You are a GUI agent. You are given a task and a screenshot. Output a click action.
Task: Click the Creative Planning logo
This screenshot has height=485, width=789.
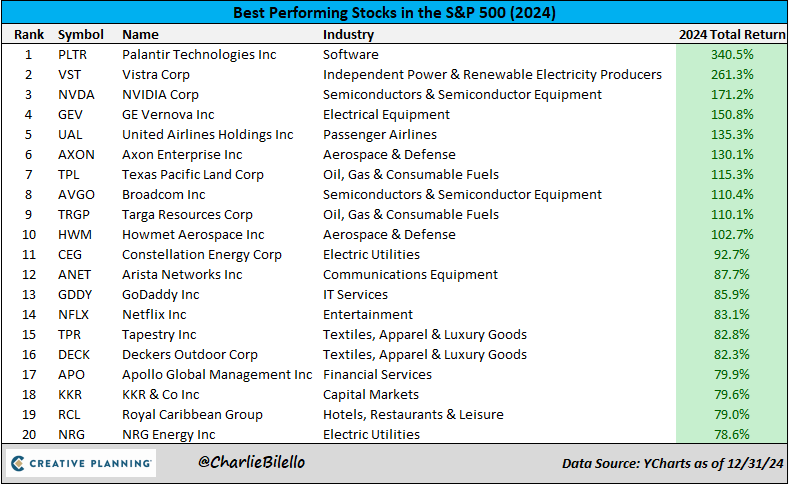(82, 463)
